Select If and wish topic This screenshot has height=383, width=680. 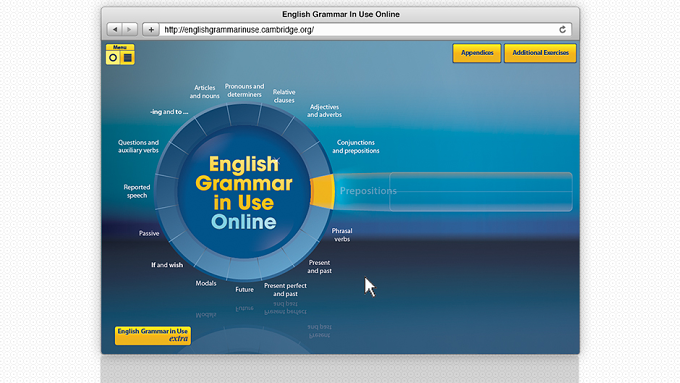(167, 265)
